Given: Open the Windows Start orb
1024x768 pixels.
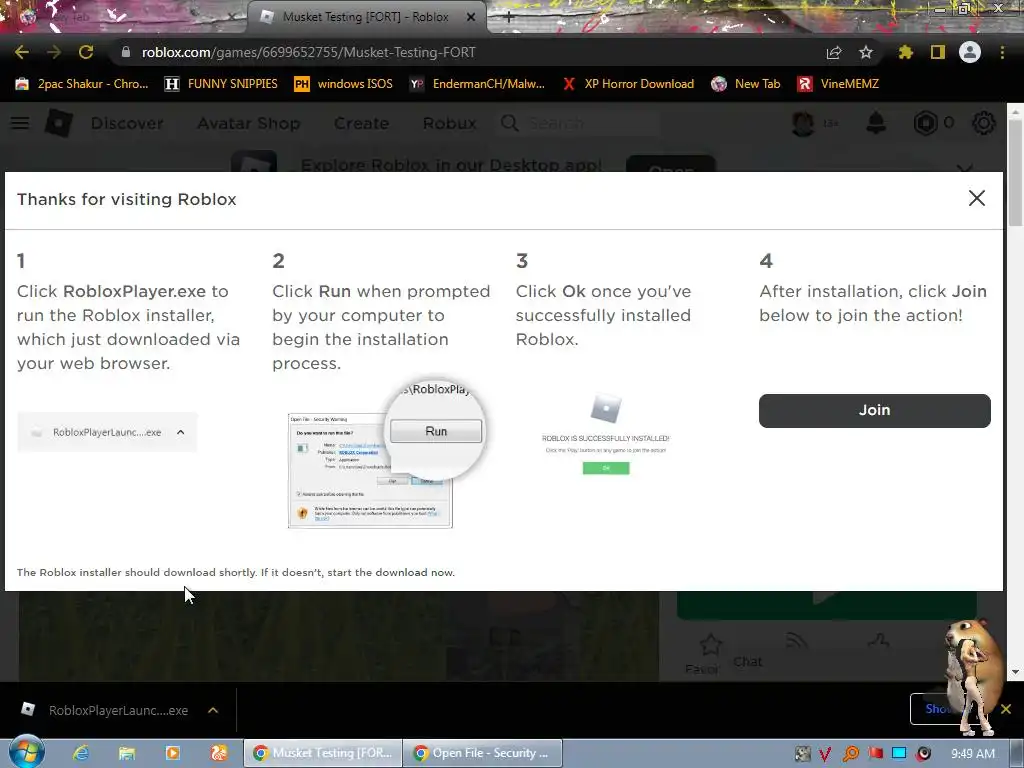Looking at the screenshot, I should click(x=27, y=752).
